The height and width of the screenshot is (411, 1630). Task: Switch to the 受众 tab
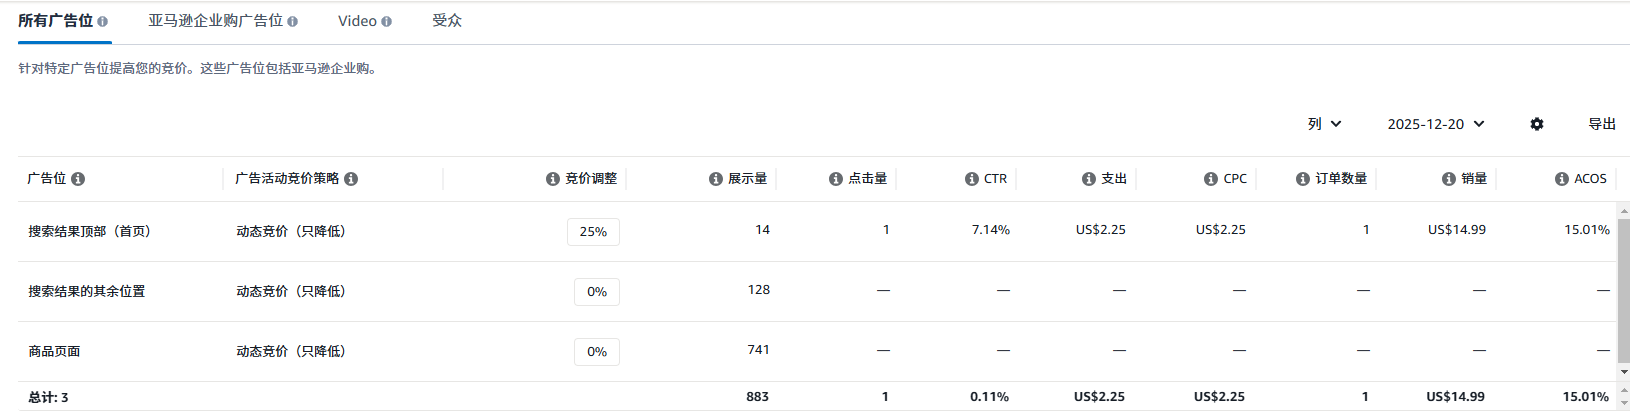(447, 21)
